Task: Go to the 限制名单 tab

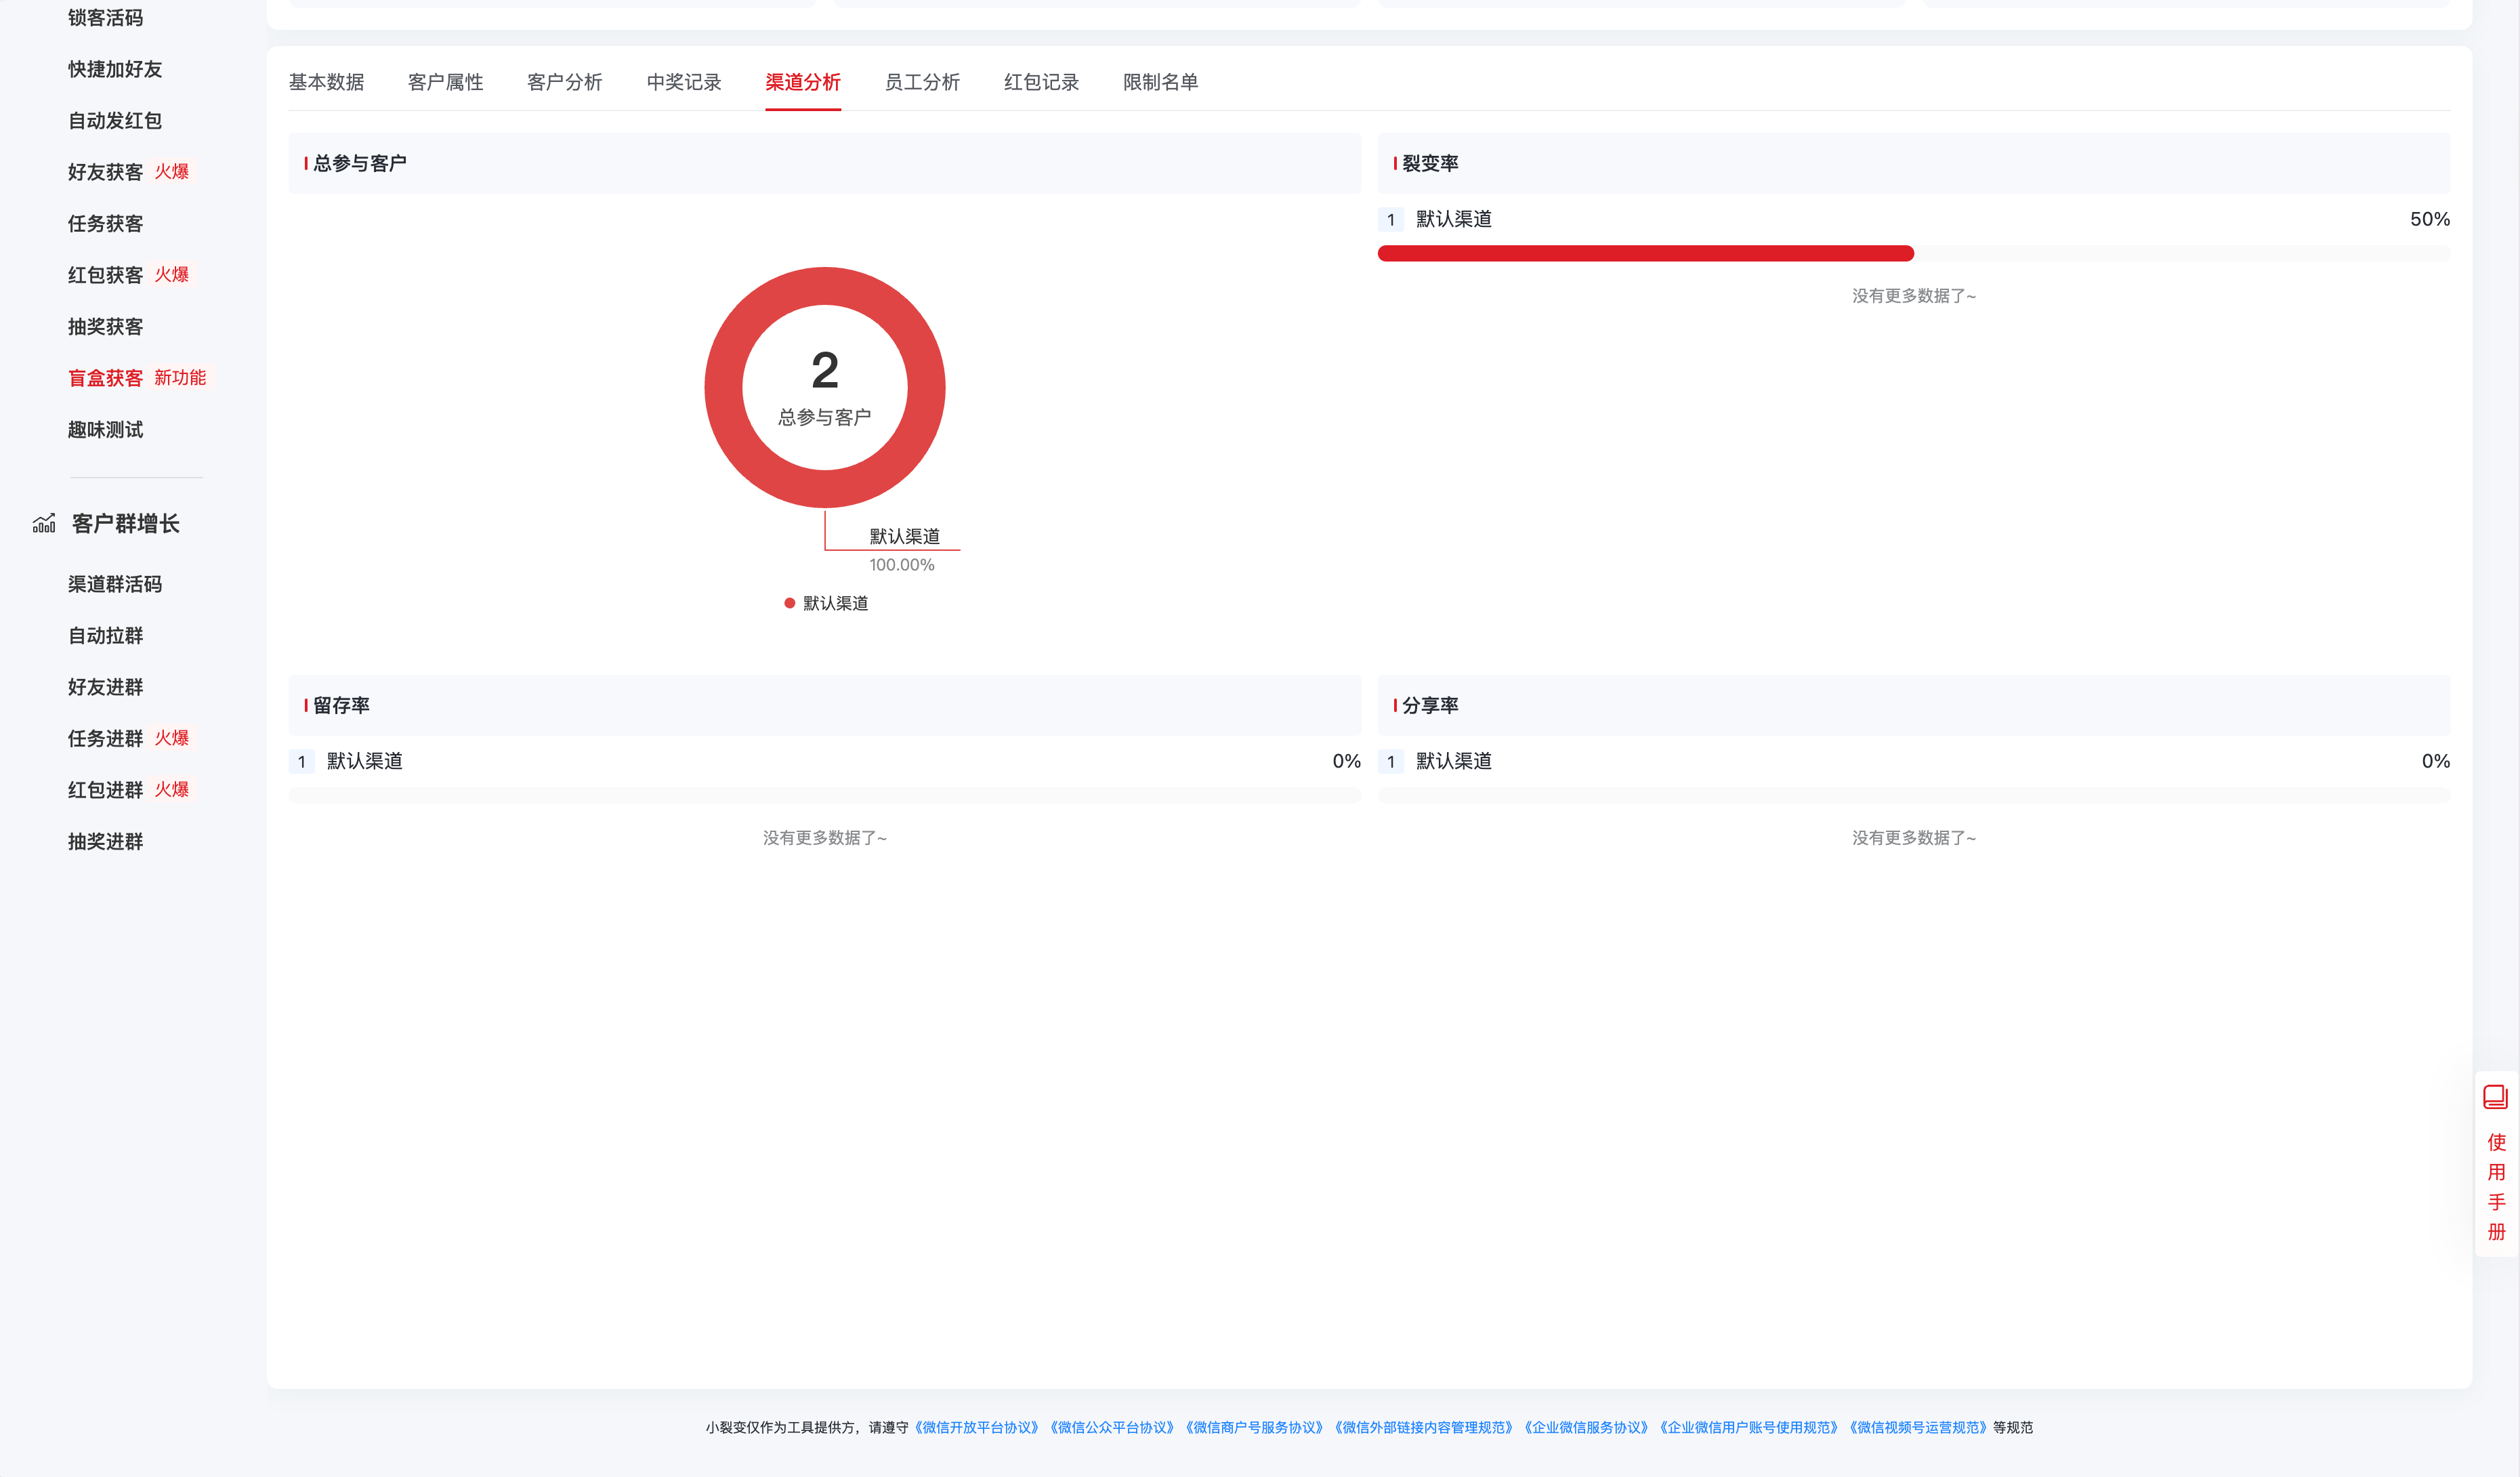Action: click(x=1160, y=82)
